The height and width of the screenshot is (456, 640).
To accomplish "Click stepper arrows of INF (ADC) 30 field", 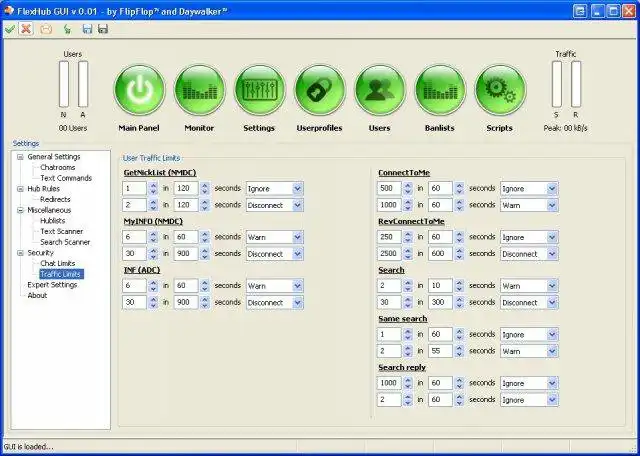I will tap(153, 303).
